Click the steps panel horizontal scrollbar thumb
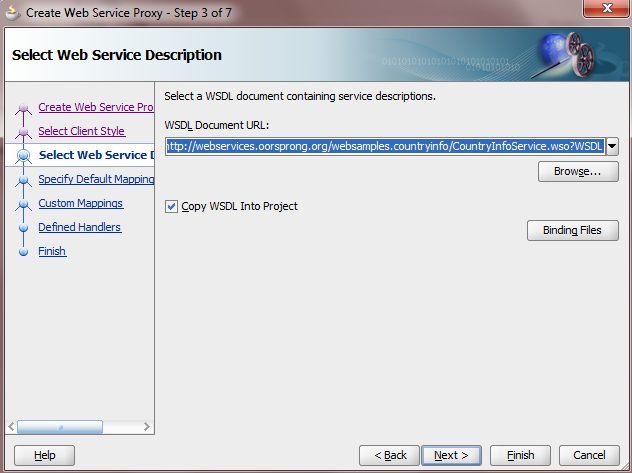632x473 pixels. tap(59, 427)
